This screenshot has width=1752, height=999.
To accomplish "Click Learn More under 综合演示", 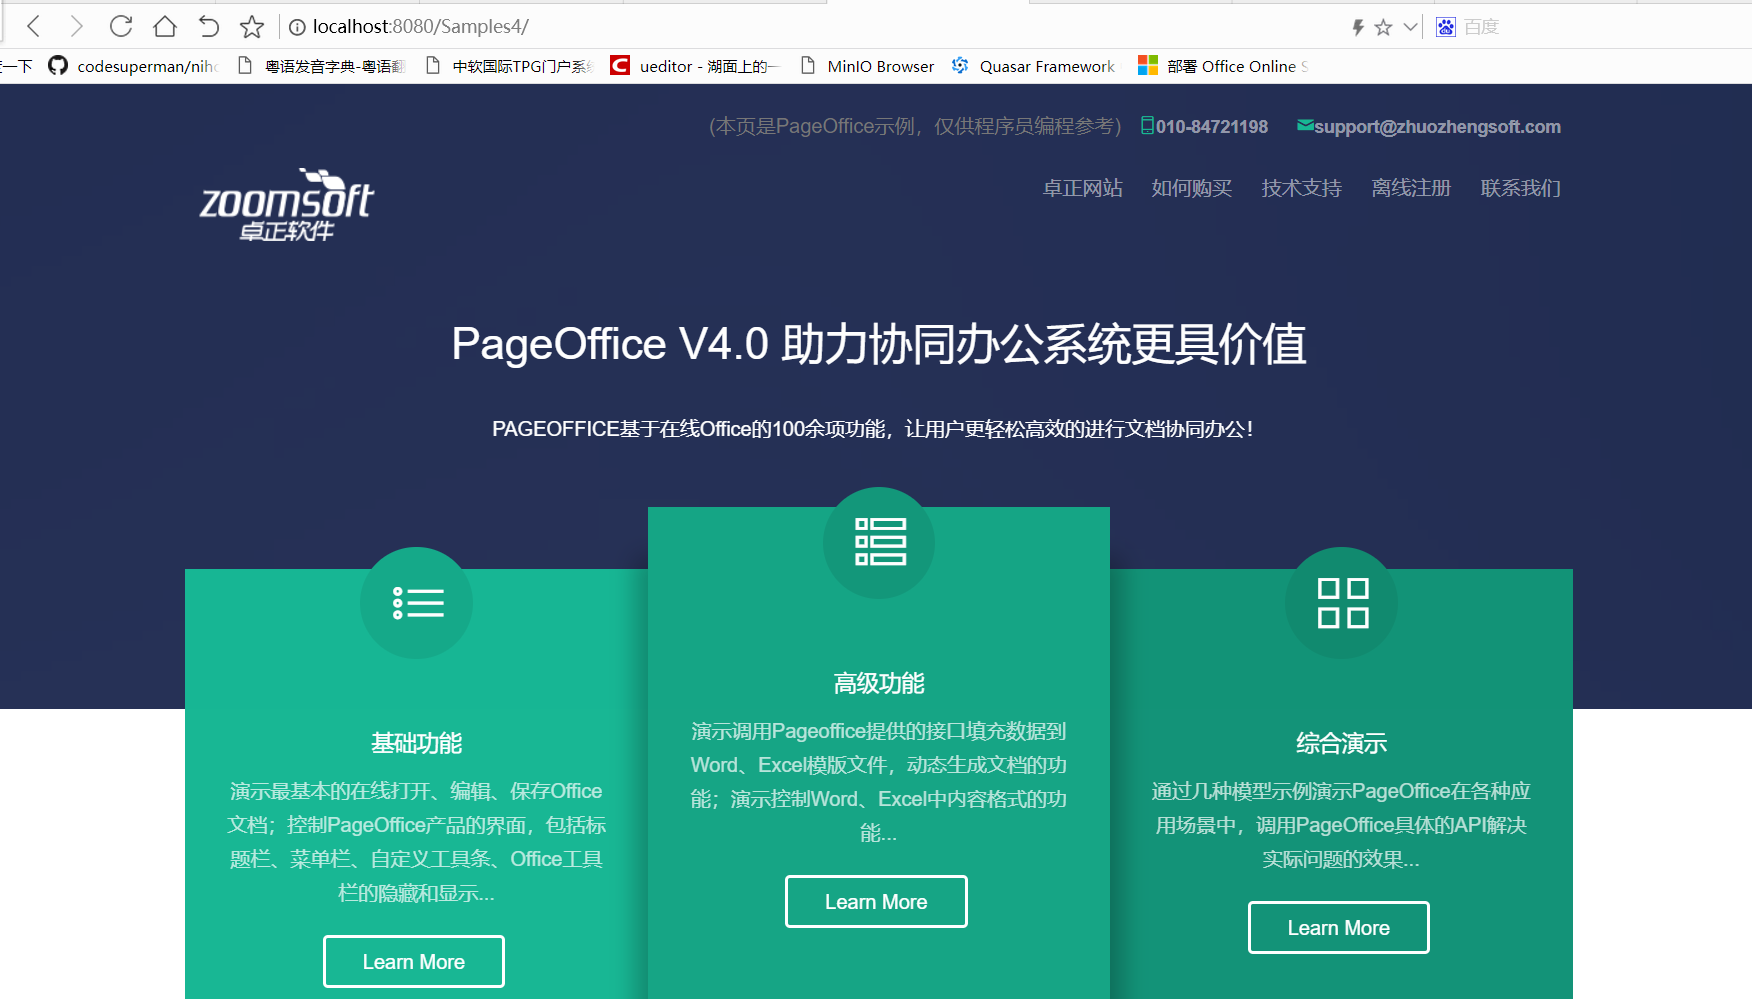I will 1339,928.
